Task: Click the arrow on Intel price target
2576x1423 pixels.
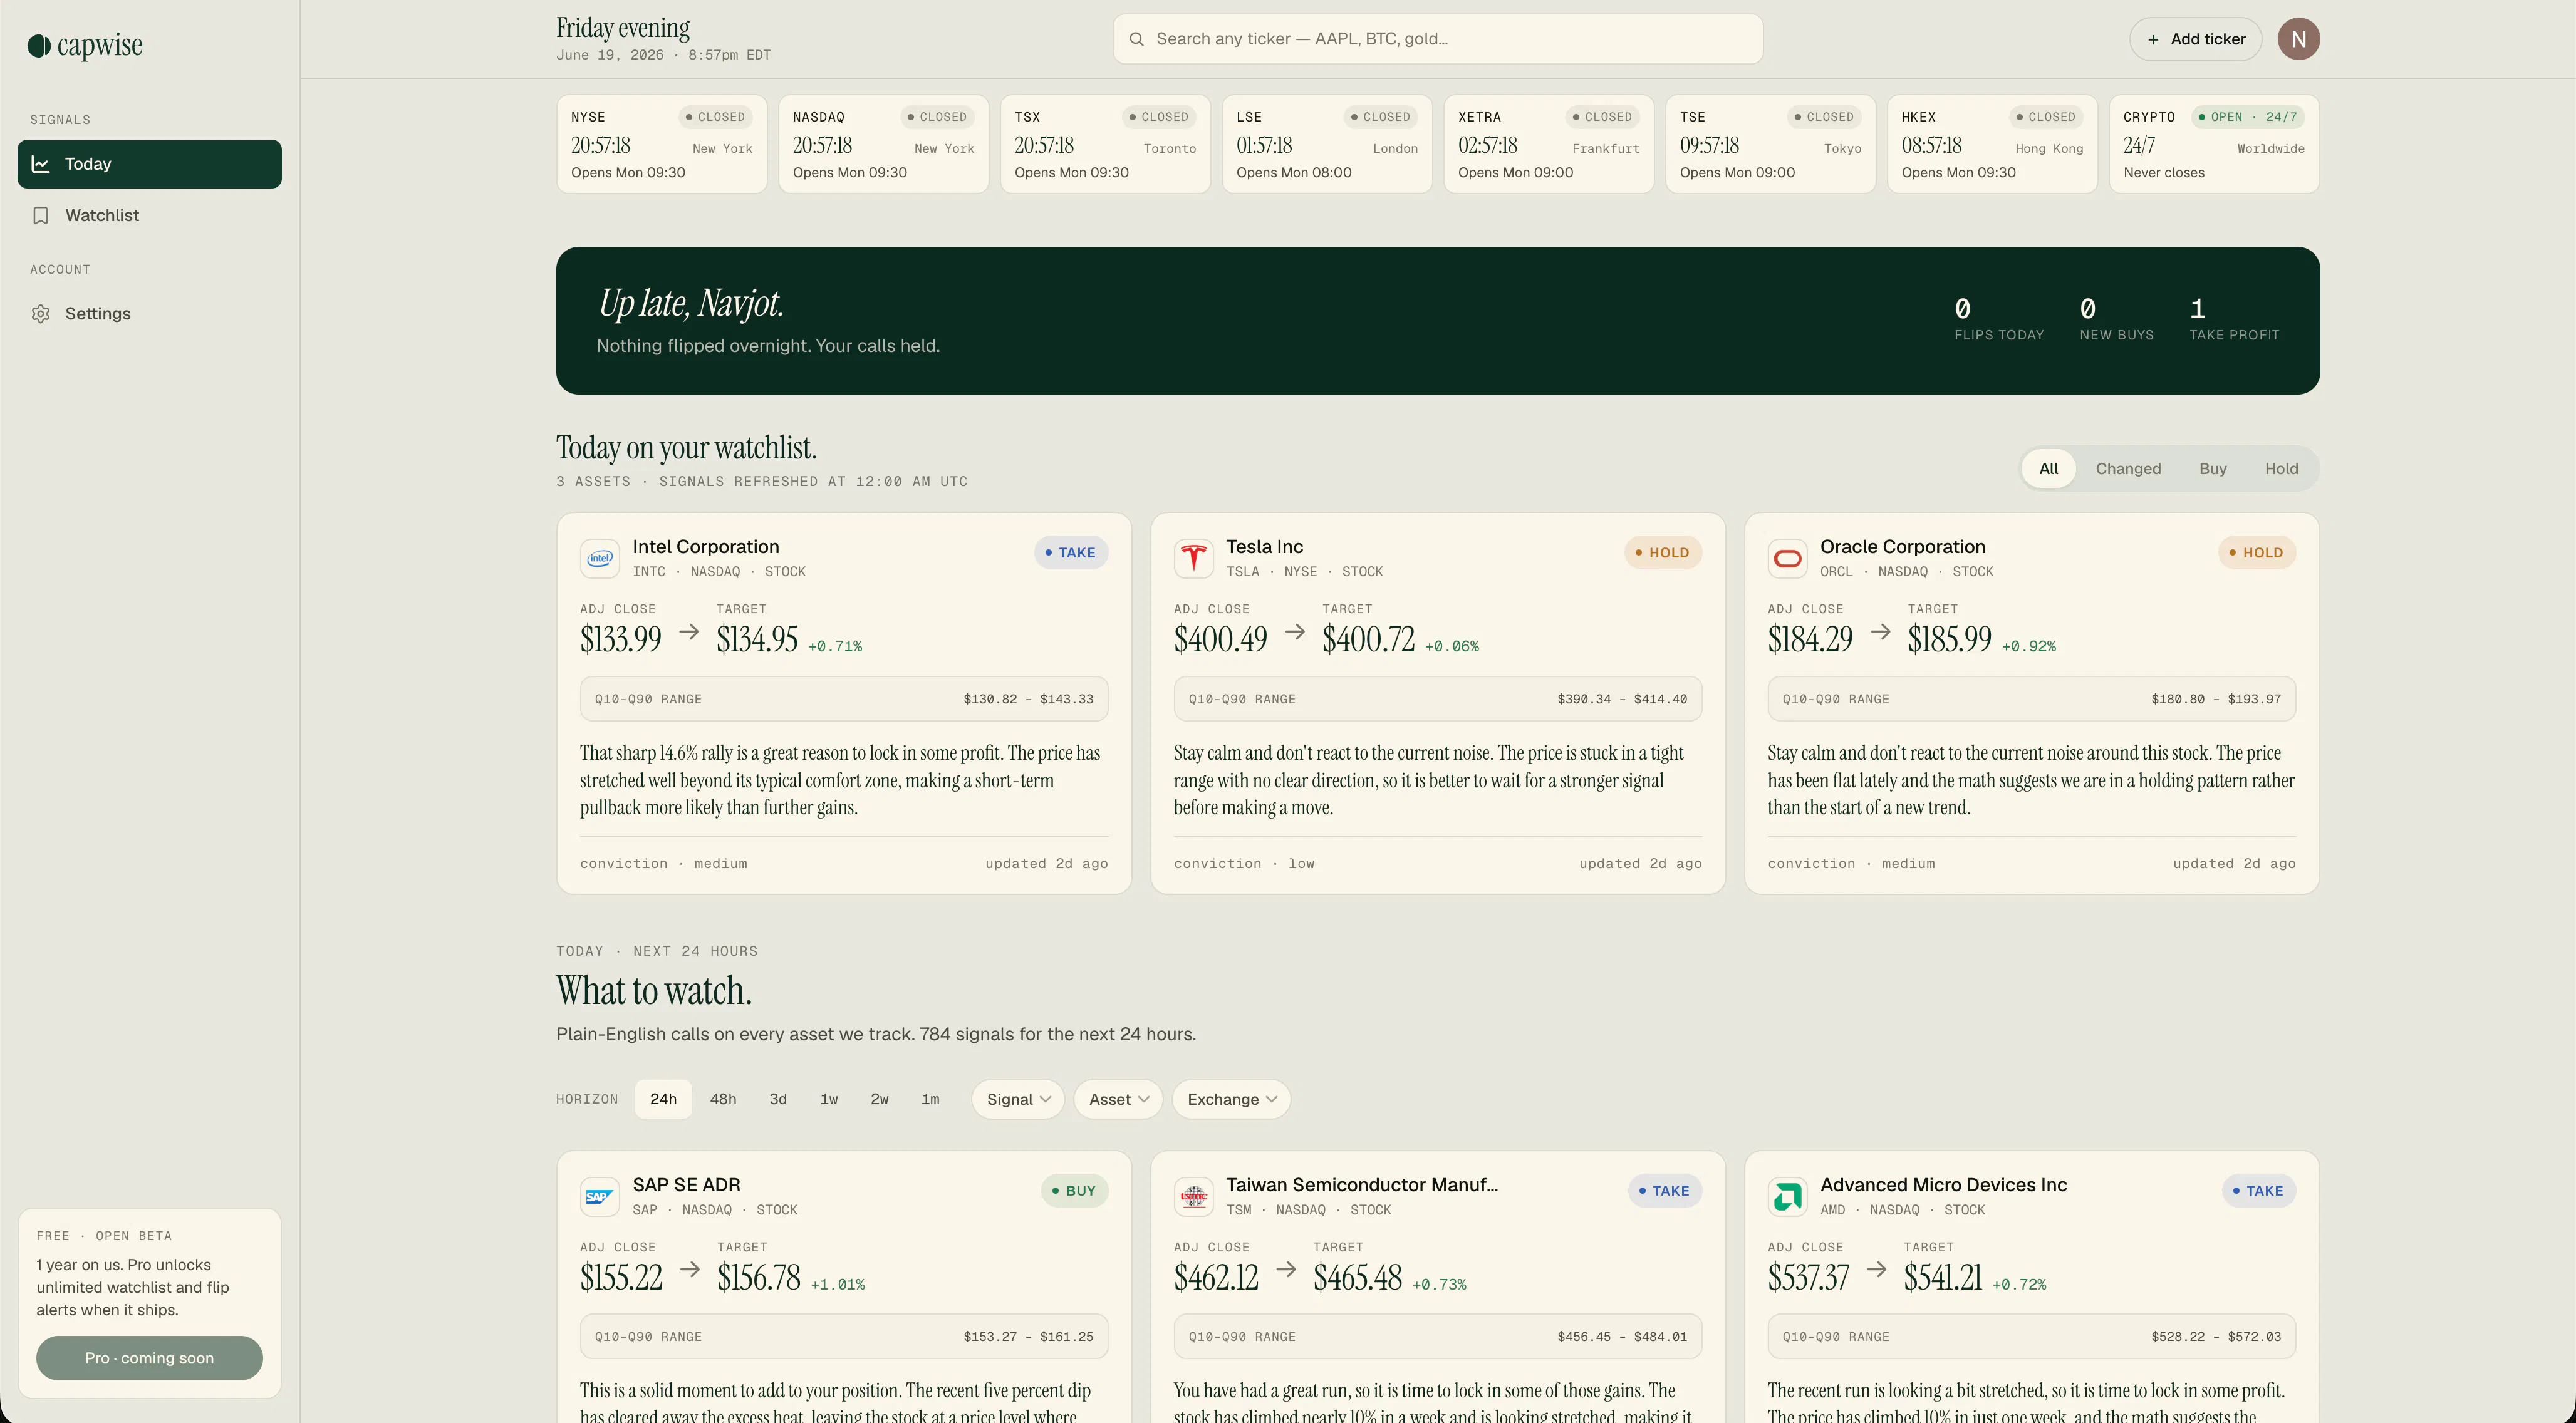Action: click(689, 632)
